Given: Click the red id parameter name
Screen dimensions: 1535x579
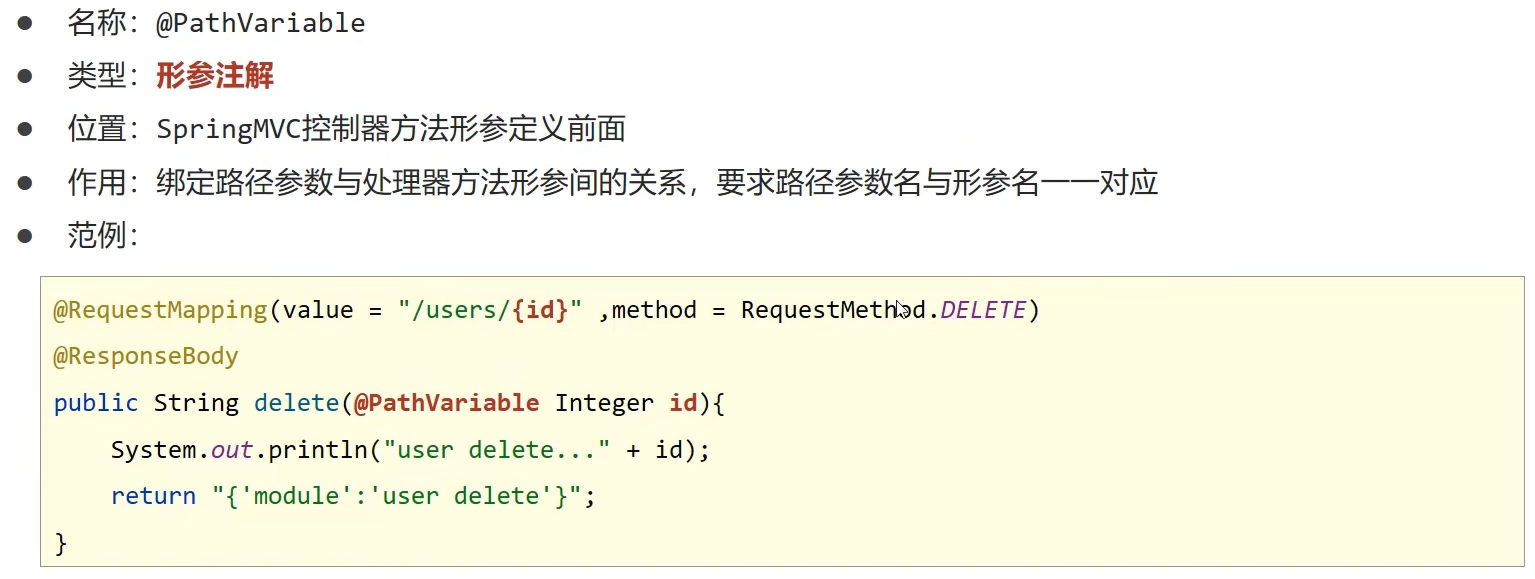Looking at the screenshot, I should pos(683,403).
